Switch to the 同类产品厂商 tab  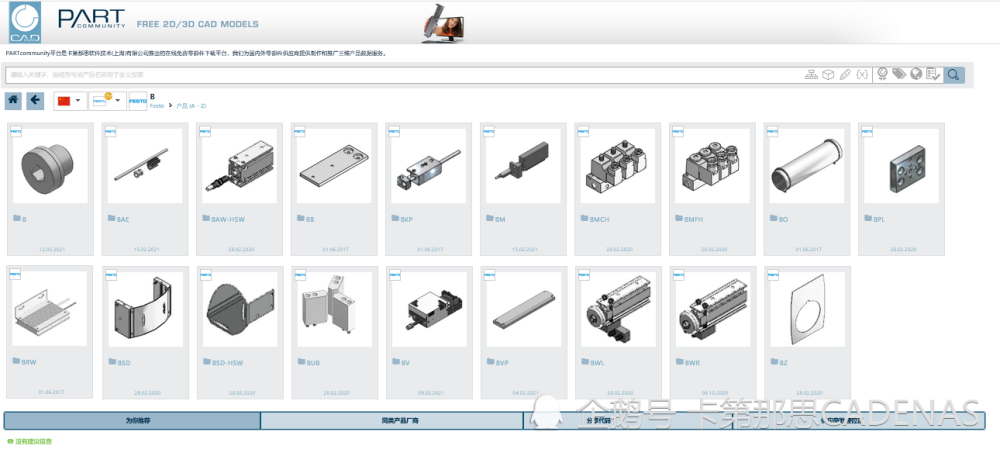tap(392, 421)
